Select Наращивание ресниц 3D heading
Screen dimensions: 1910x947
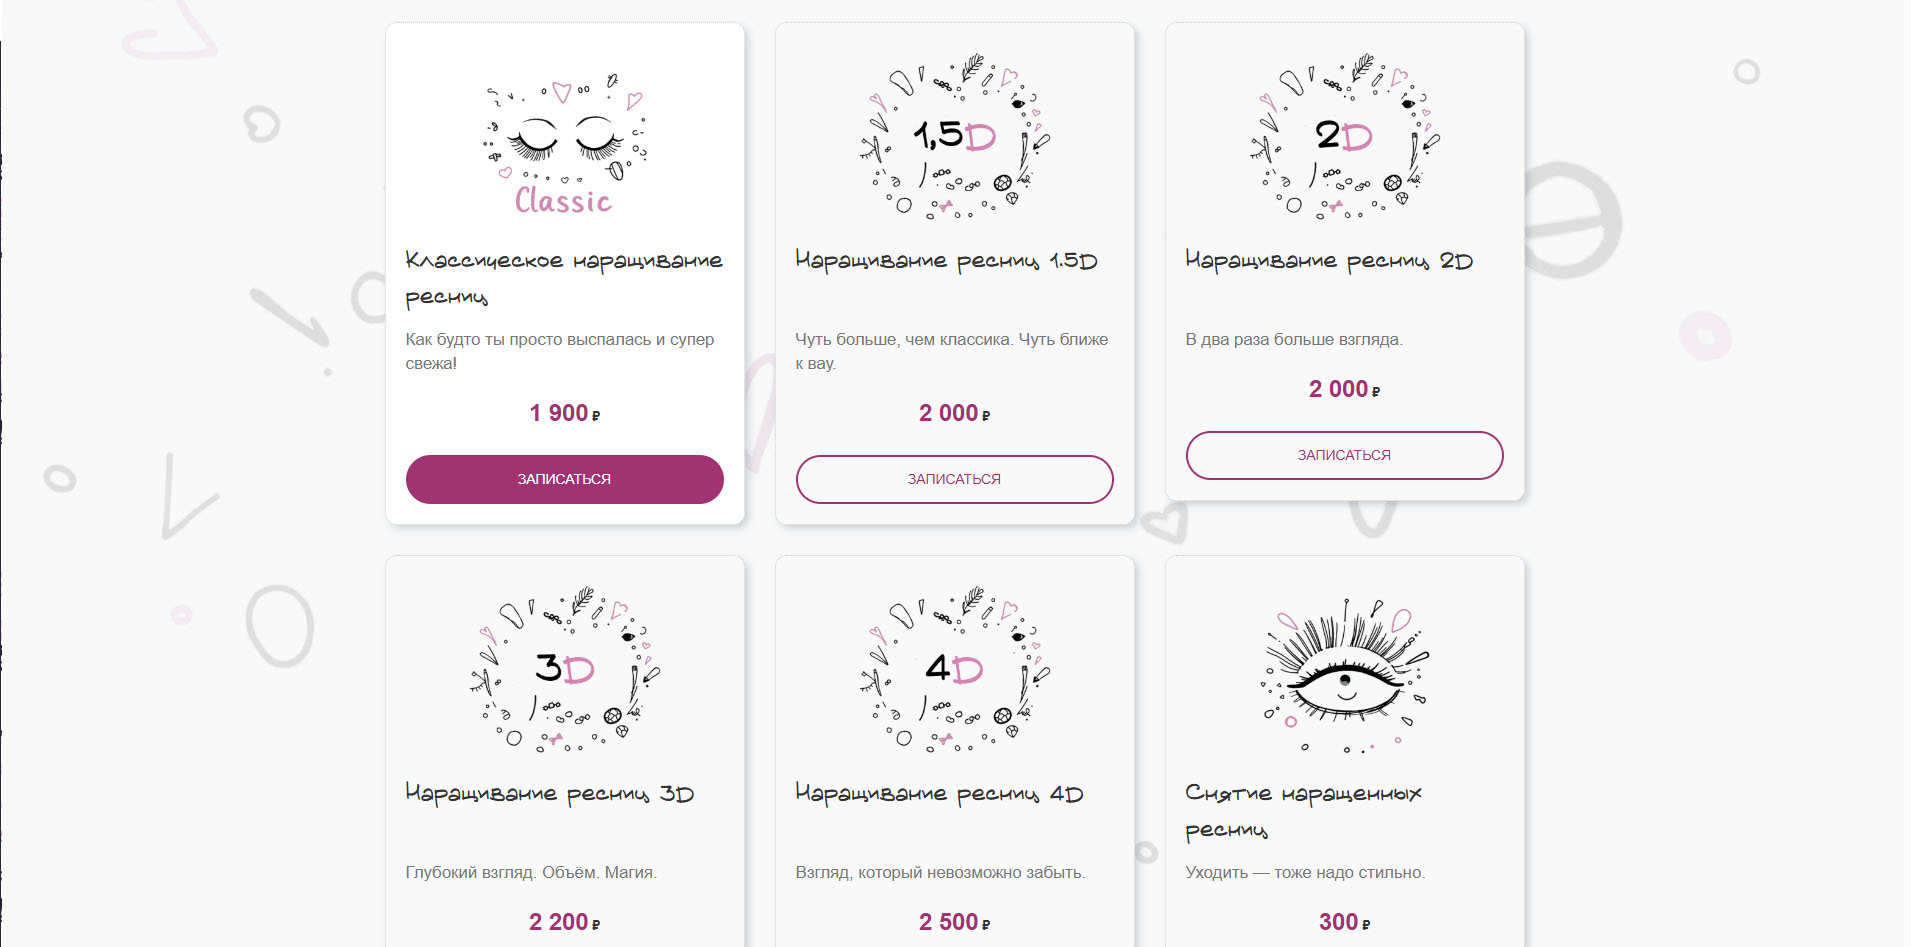coord(549,793)
